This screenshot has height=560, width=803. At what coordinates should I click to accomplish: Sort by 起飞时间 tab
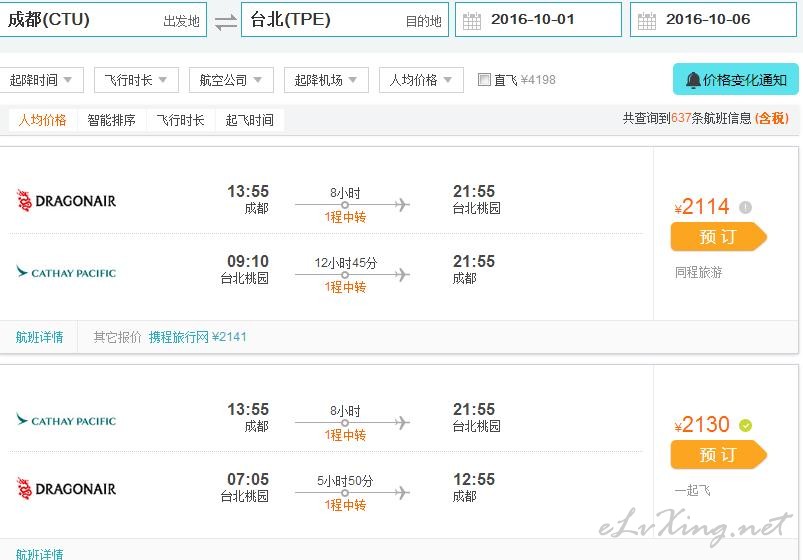point(250,120)
